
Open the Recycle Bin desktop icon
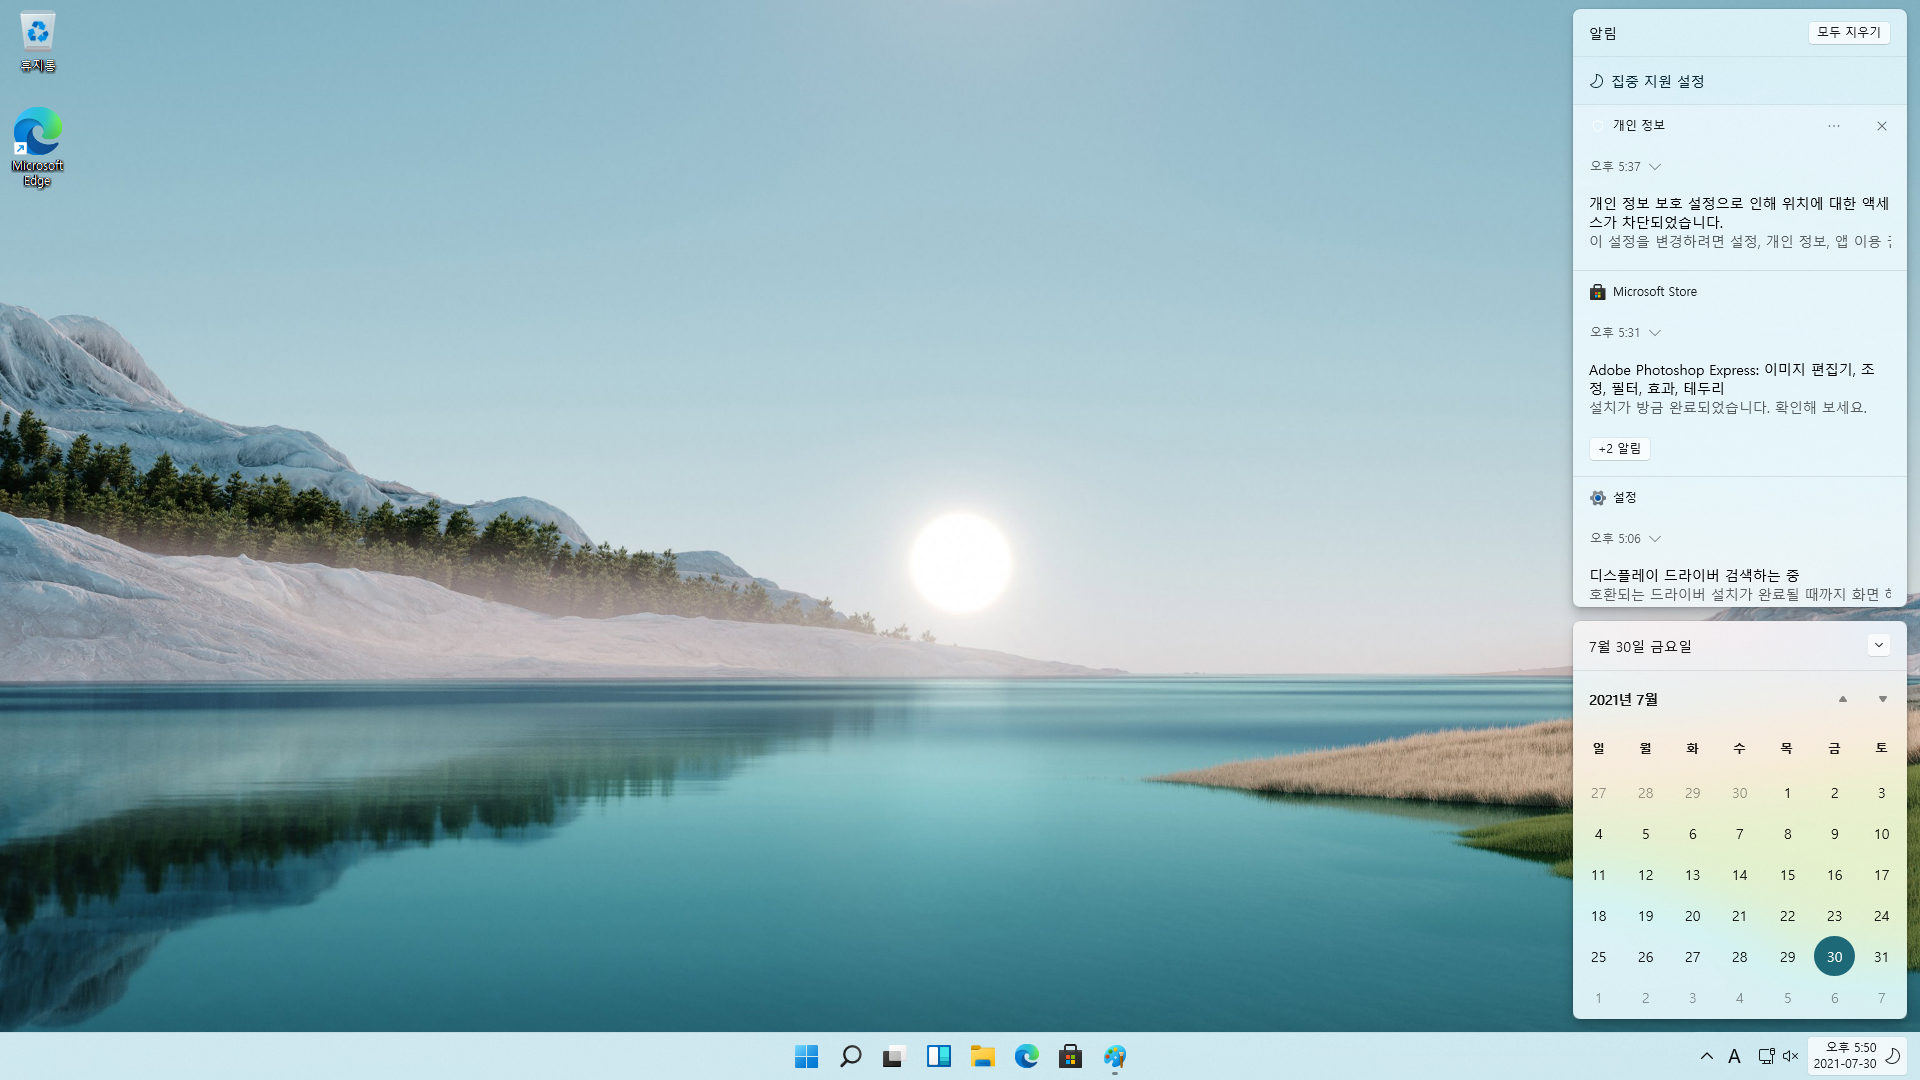point(37,42)
